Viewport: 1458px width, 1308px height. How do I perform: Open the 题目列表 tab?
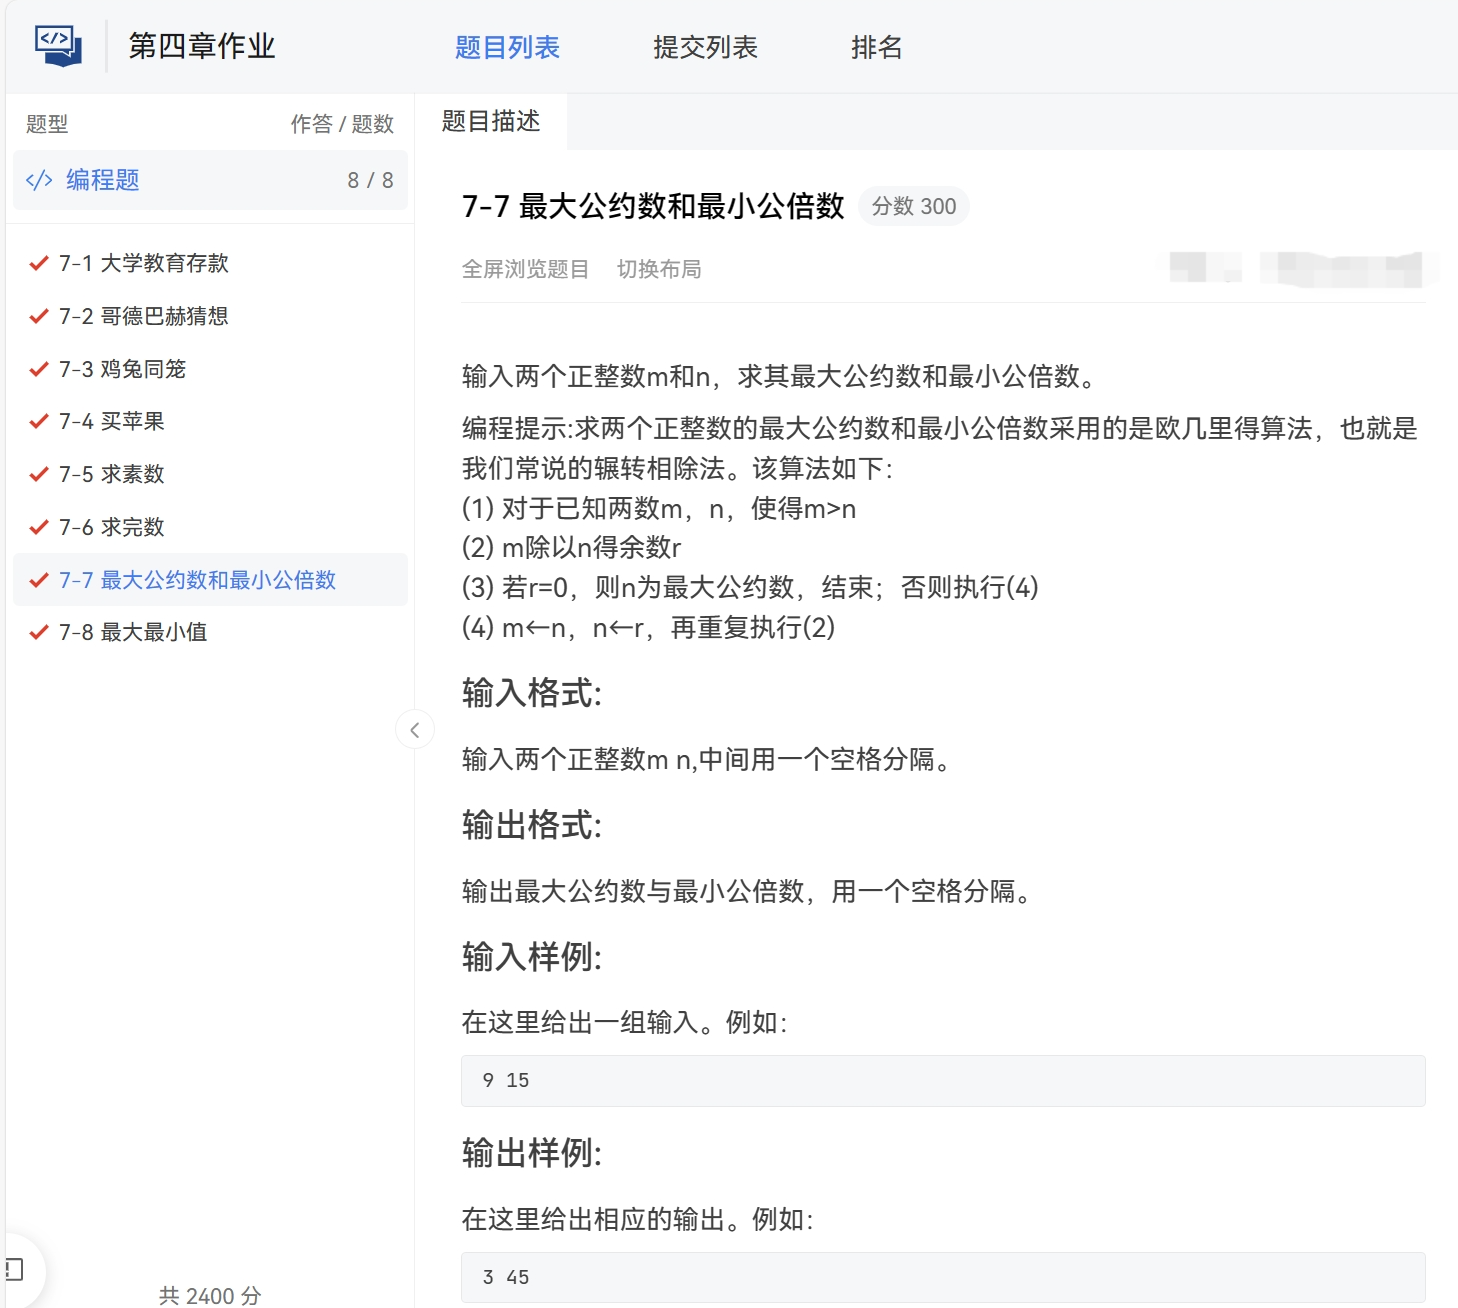point(507,47)
